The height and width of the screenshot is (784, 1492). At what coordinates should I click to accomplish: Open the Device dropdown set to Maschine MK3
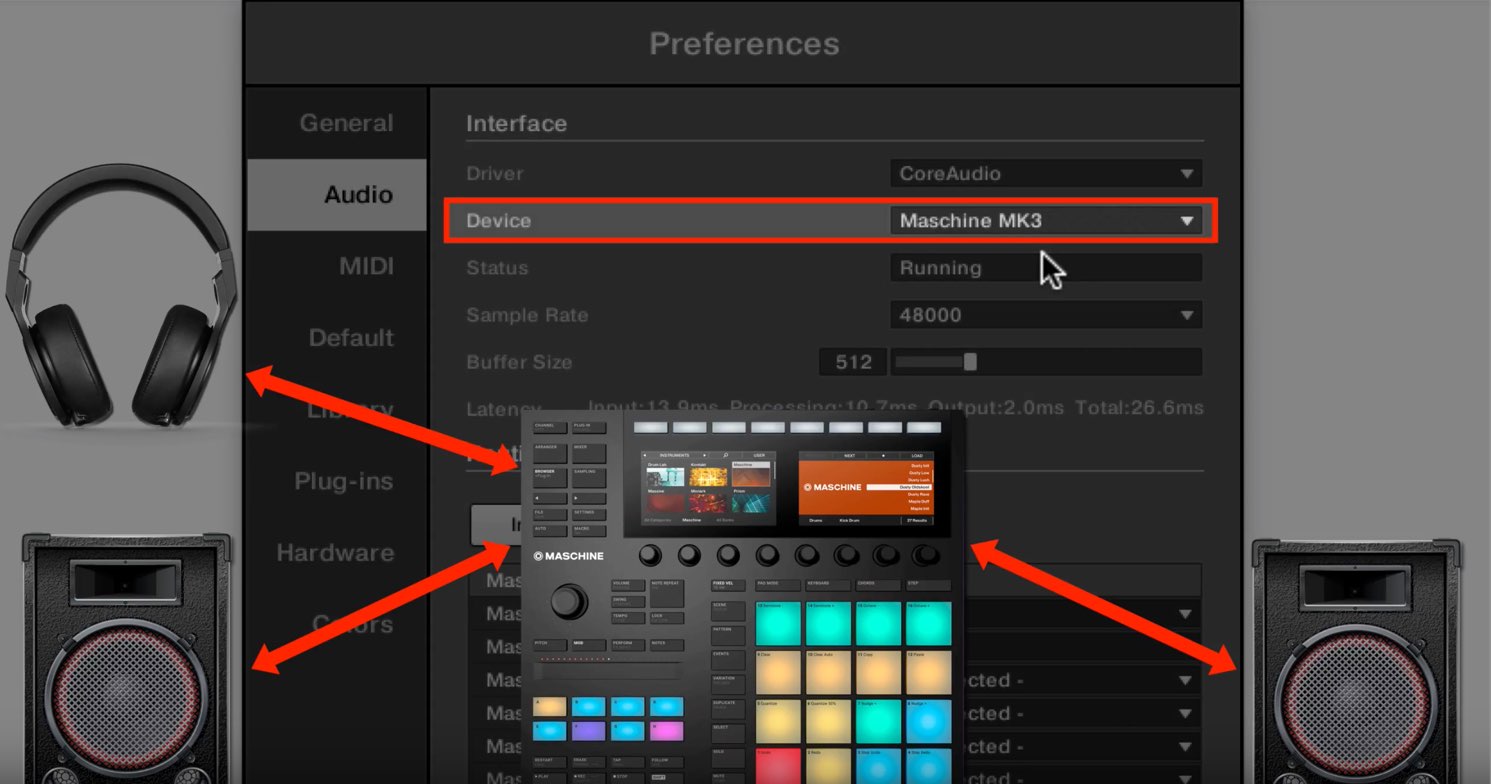click(1046, 220)
